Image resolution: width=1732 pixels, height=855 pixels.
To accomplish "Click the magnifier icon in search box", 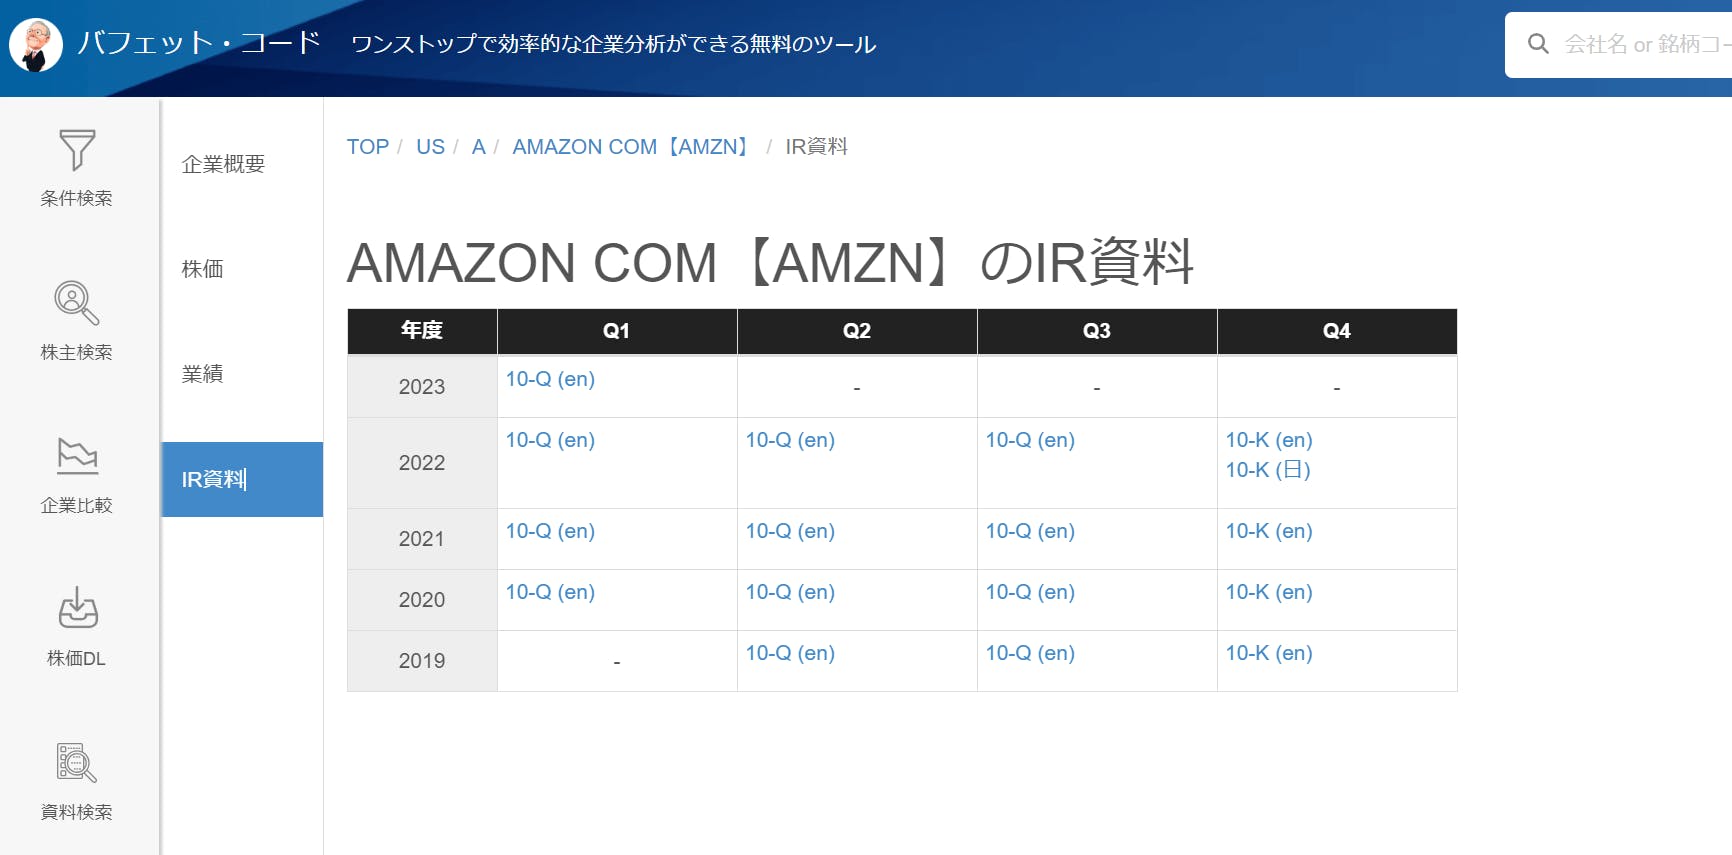I will point(1538,44).
